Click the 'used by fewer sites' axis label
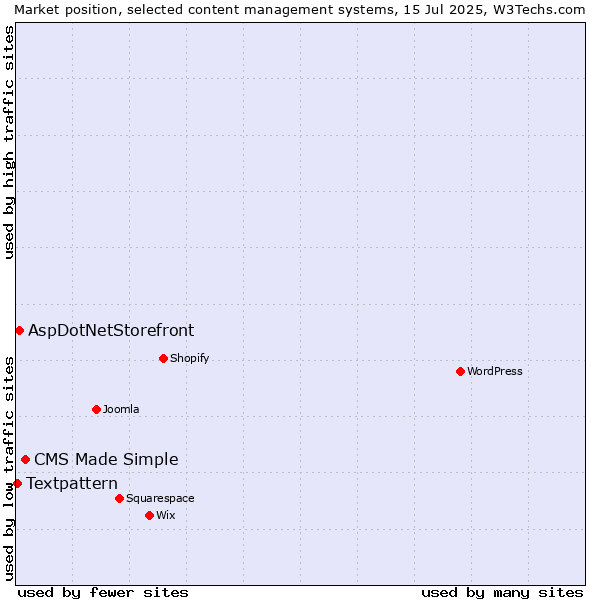 (103, 593)
